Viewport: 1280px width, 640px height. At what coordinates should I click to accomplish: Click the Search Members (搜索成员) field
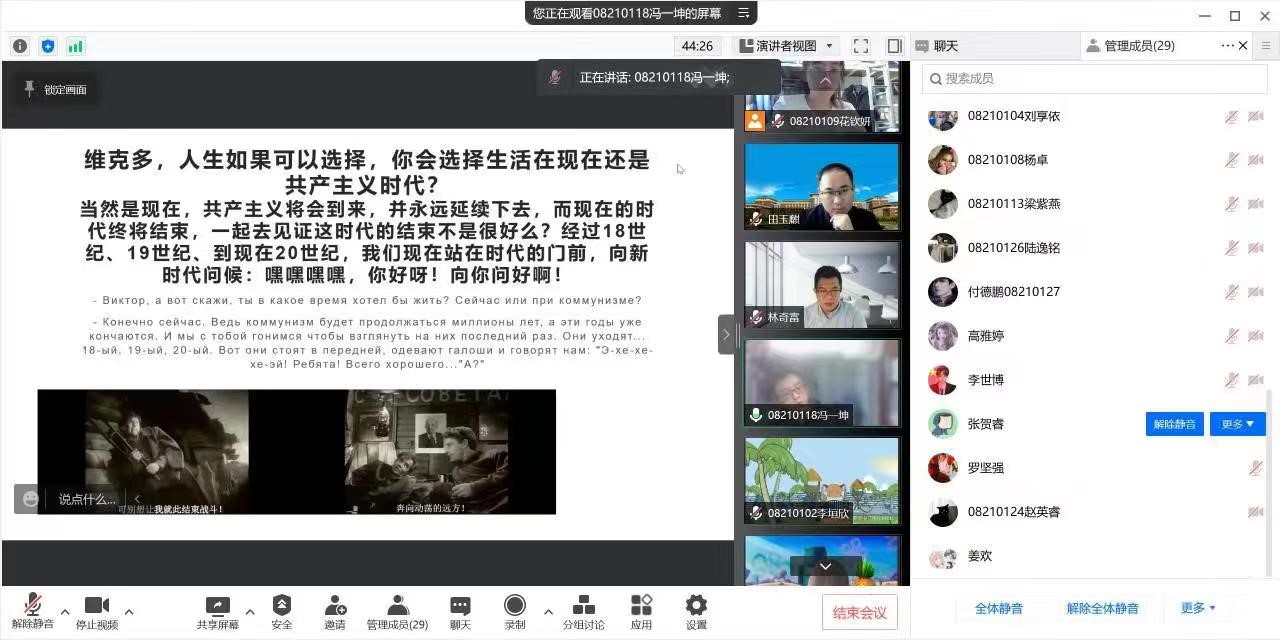(x=1095, y=78)
